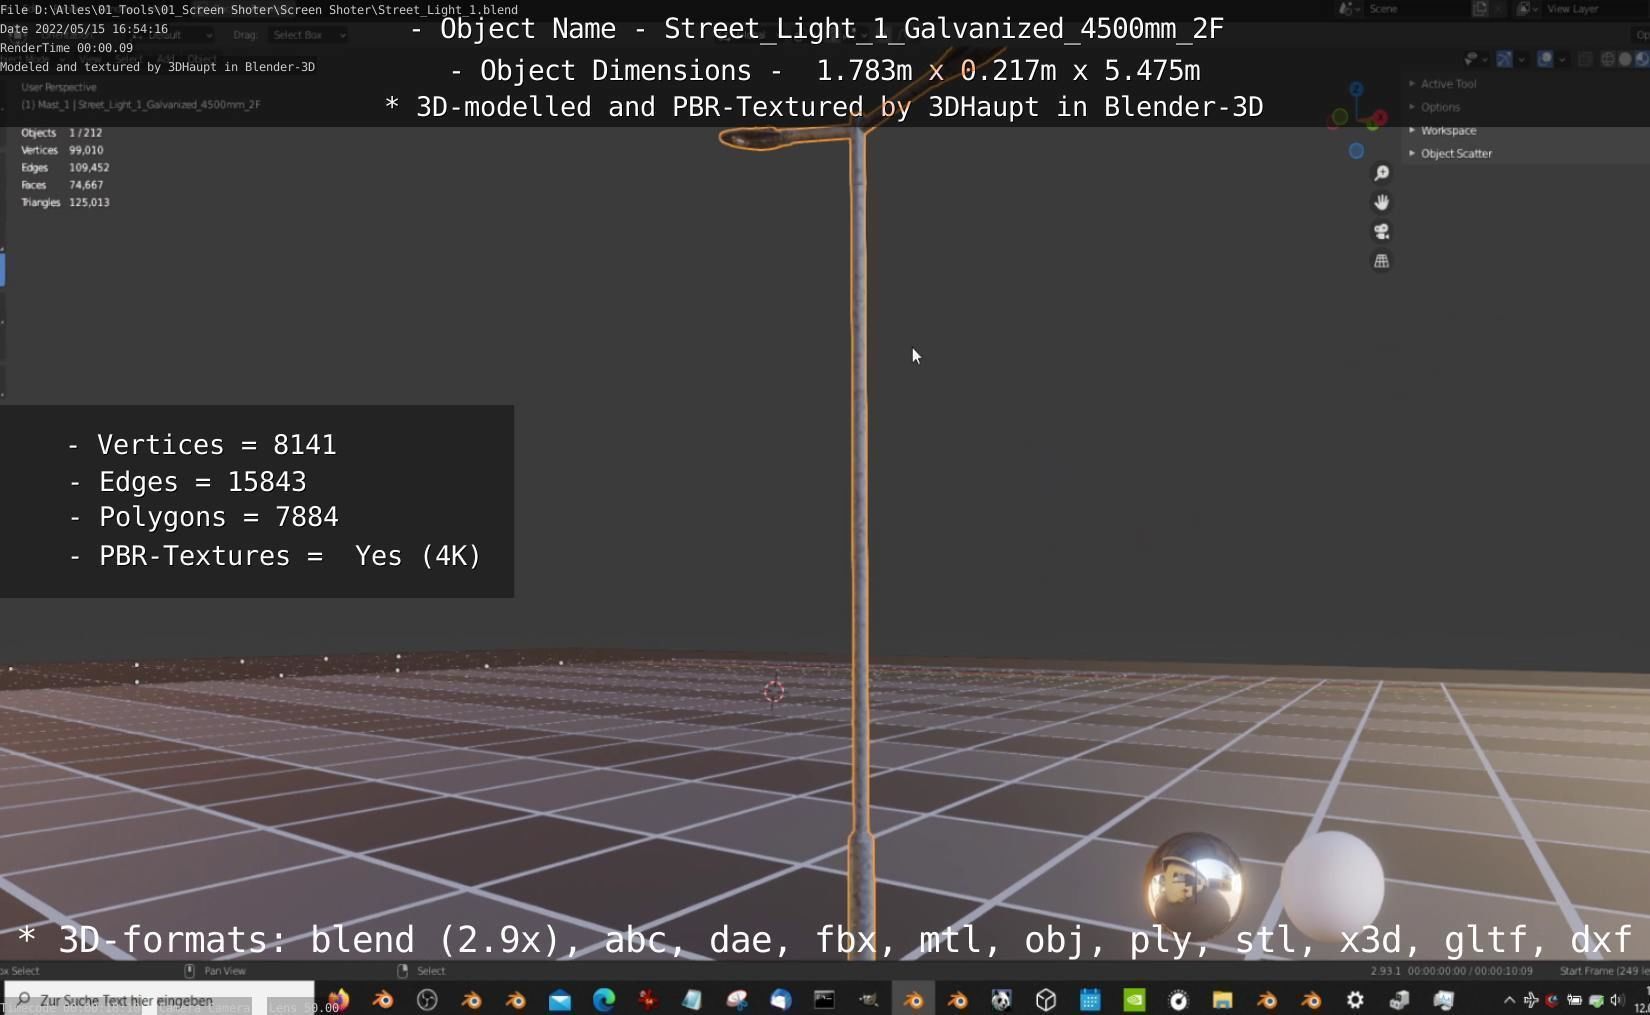Select solid viewport shading

[x=1625, y=59]
